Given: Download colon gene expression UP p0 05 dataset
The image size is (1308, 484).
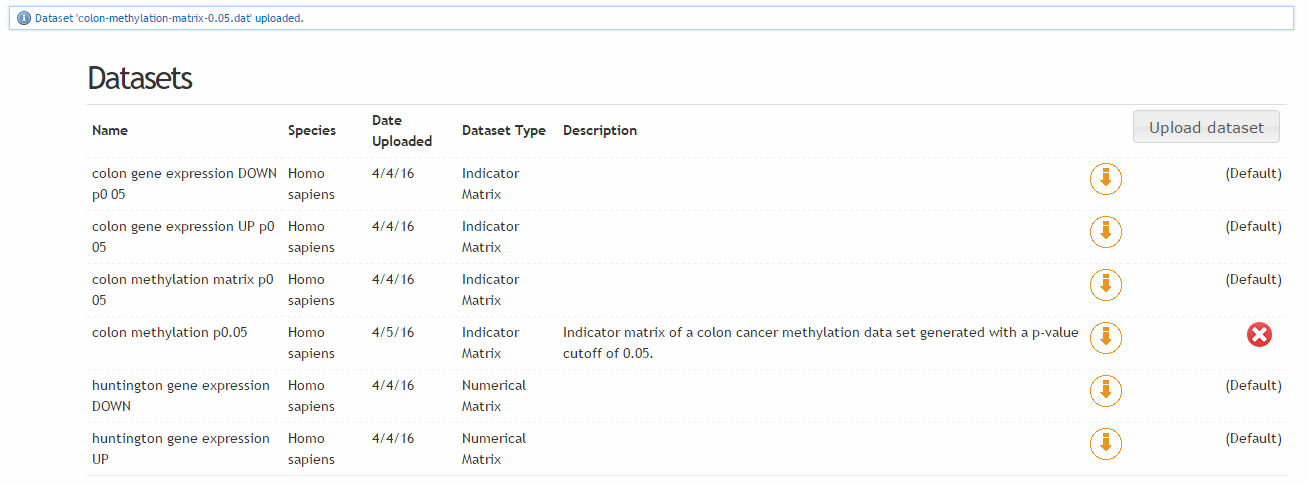Looking at the screenshot, I should point(1105,232).
